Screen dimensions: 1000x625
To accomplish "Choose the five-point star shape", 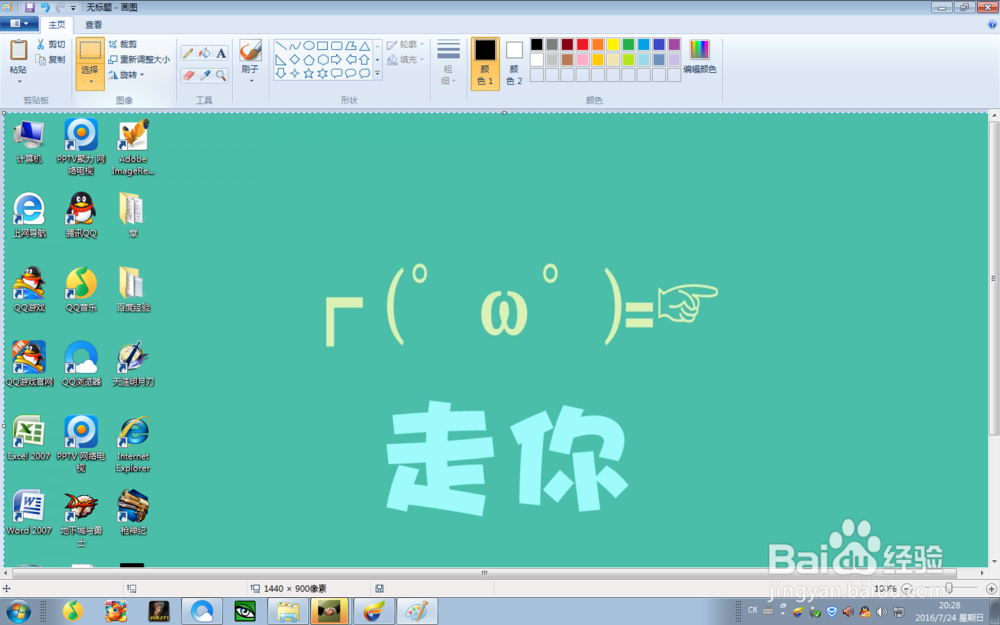I will coord(309,74).
